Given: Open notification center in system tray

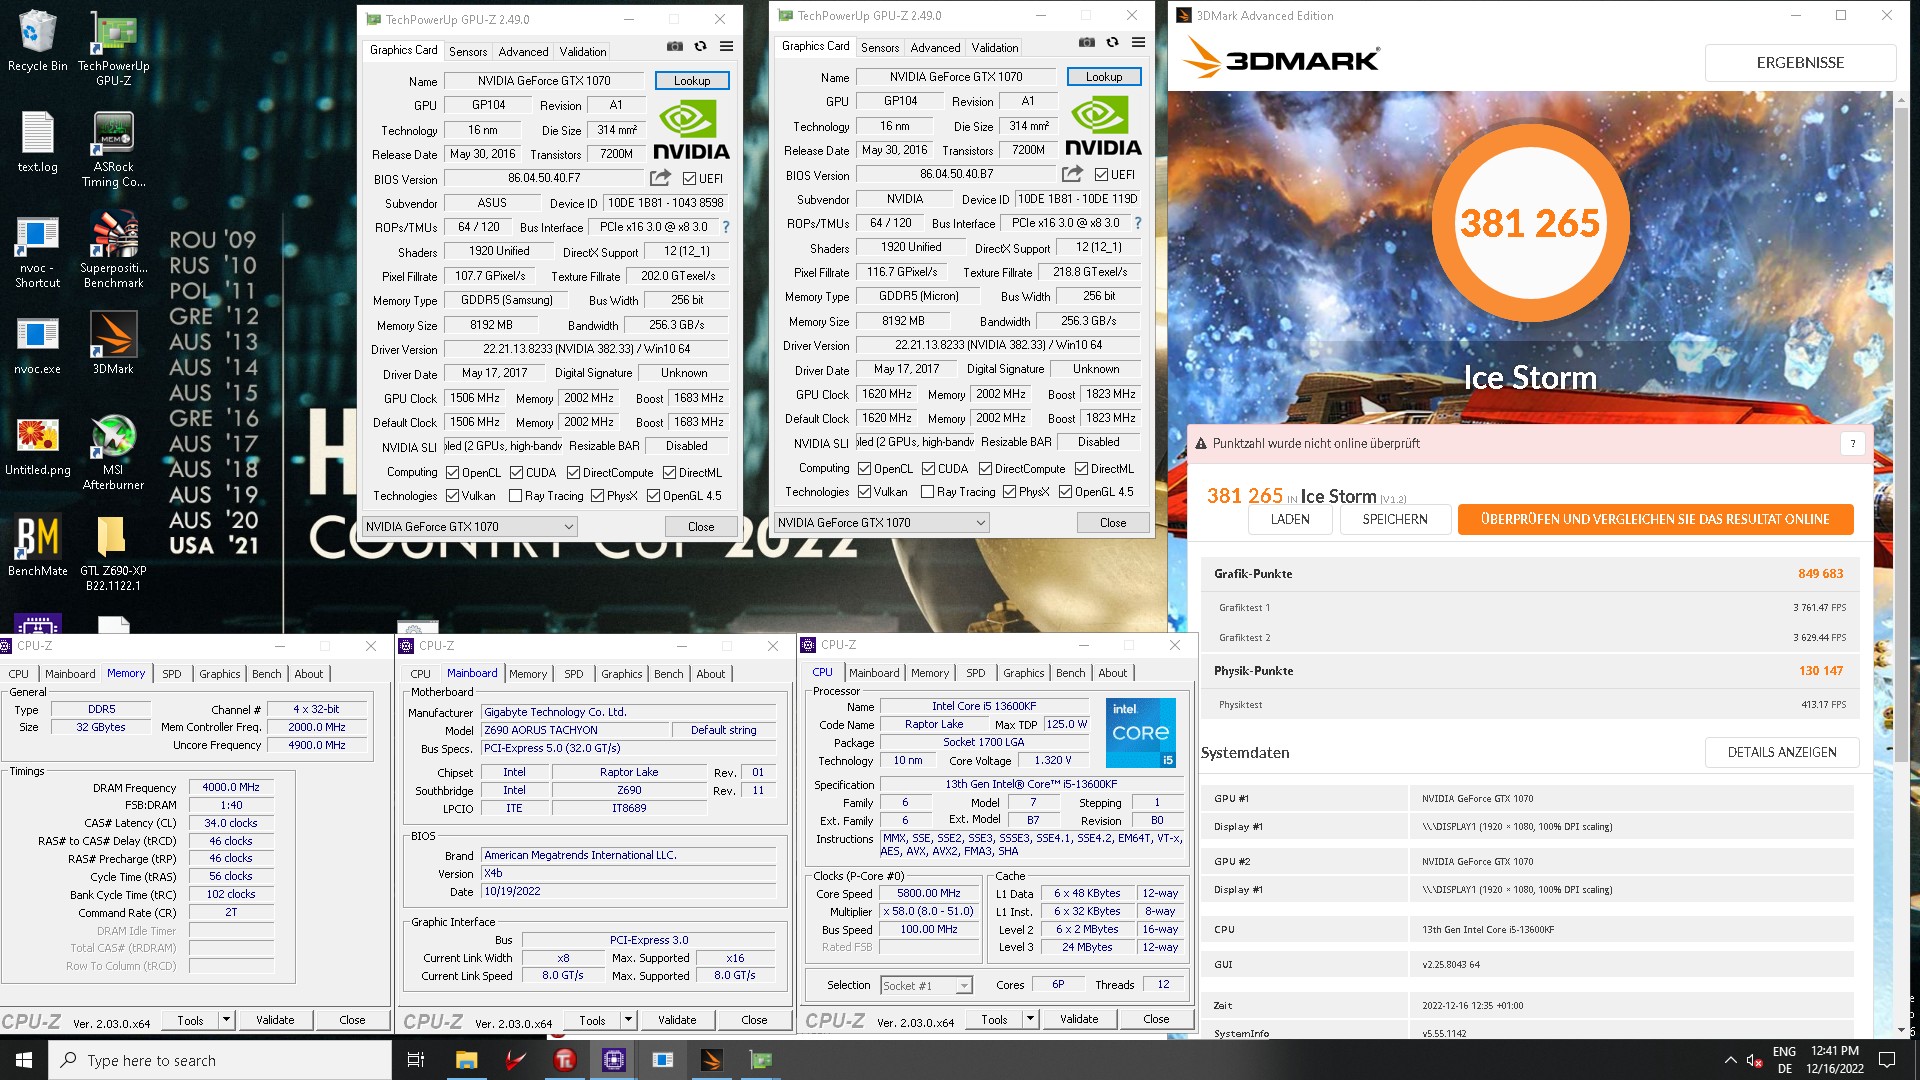Looking at the screenshot, I should [1887, 1060].
